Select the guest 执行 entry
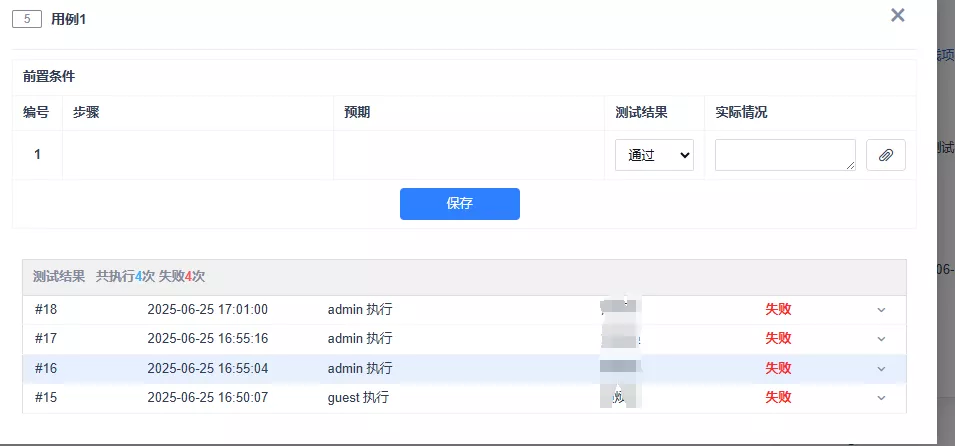Screen dimensions: 955x446 point(358,398)
